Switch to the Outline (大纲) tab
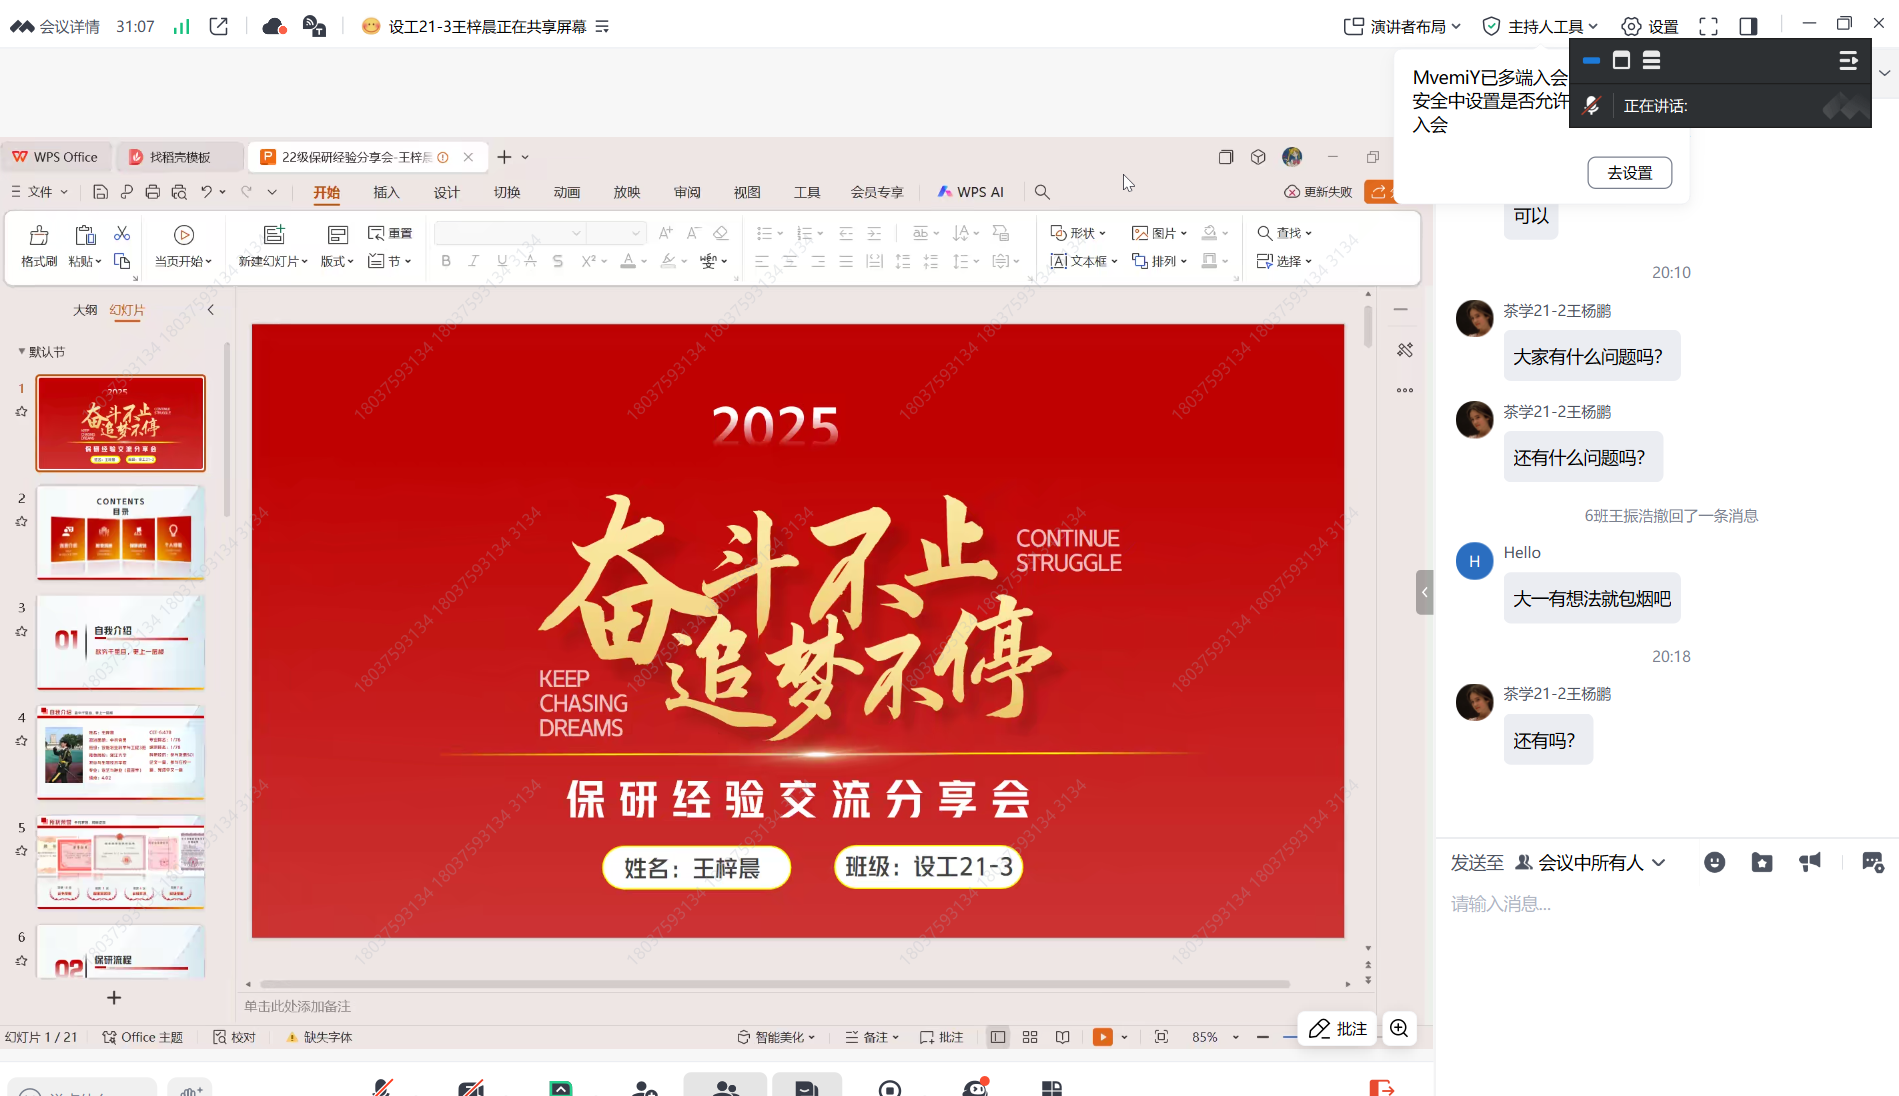Image resolution: width=1899 pixels, height=1096 pixels. [x=85, y=310]
